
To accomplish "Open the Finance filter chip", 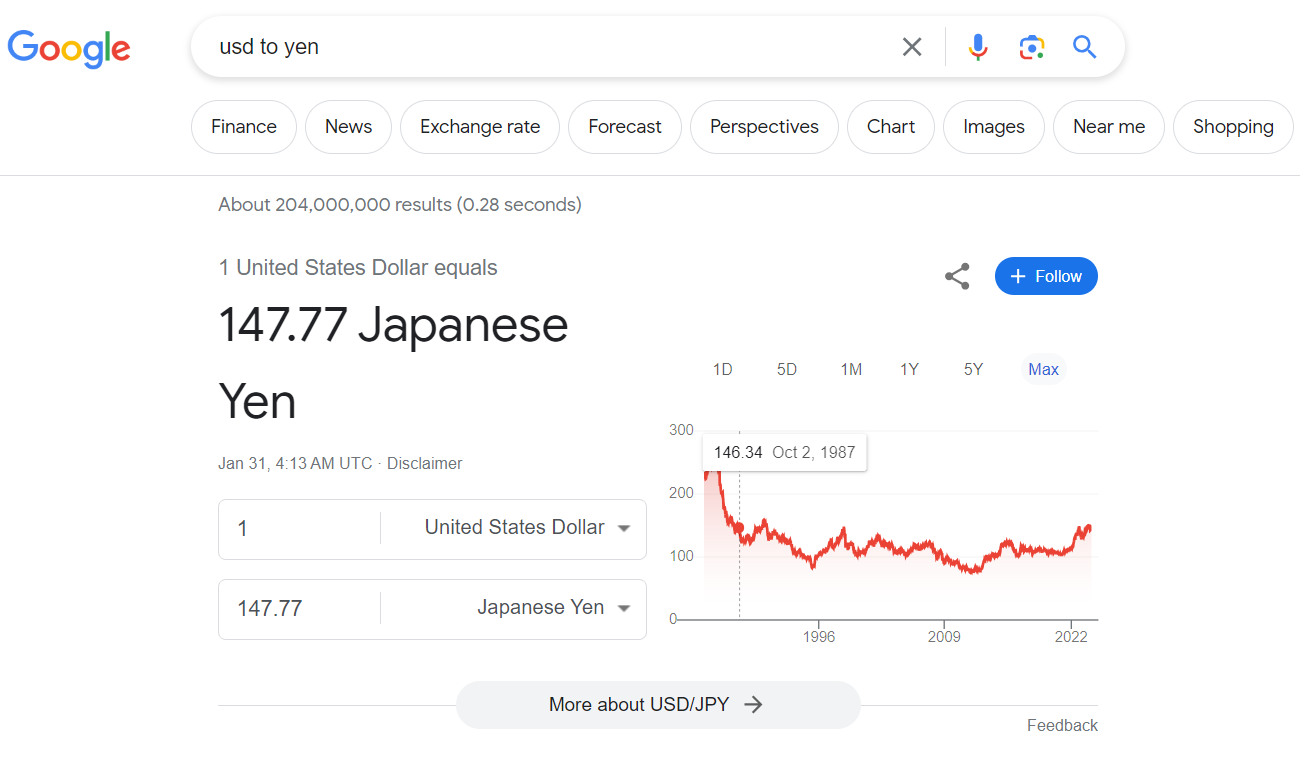I will [244, 127].
